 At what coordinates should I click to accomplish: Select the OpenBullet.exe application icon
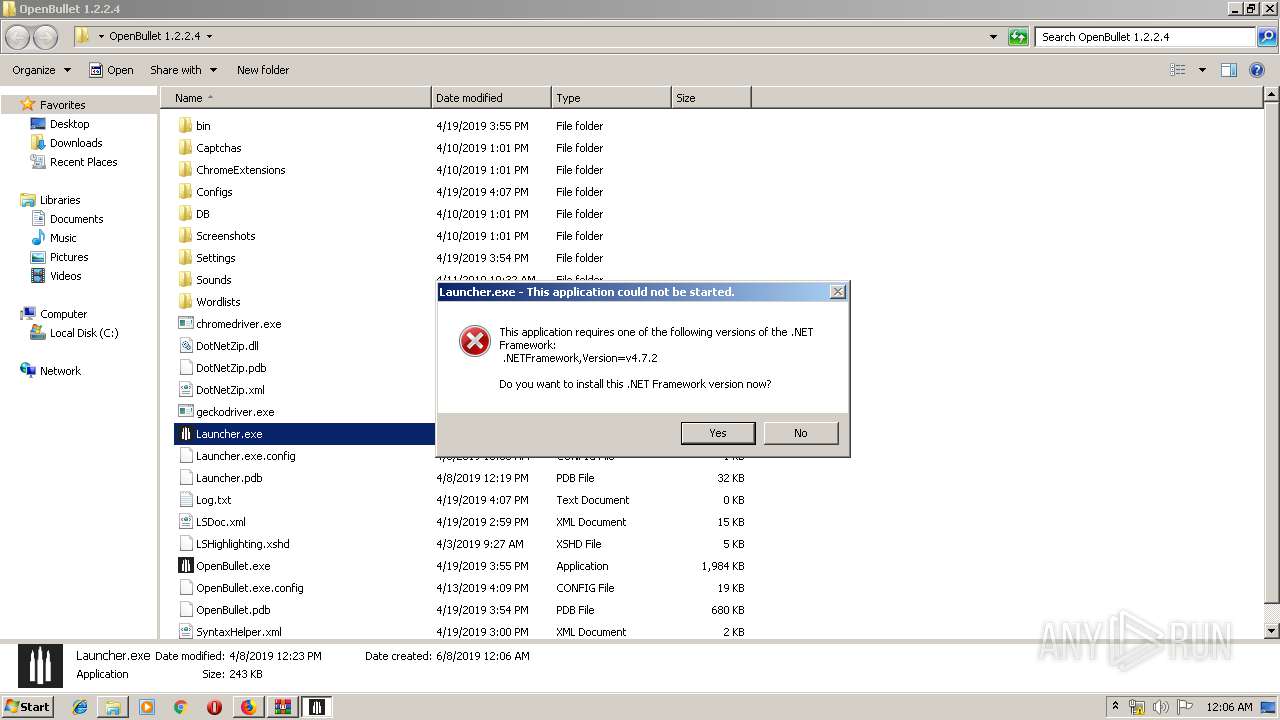coord(185,566)
